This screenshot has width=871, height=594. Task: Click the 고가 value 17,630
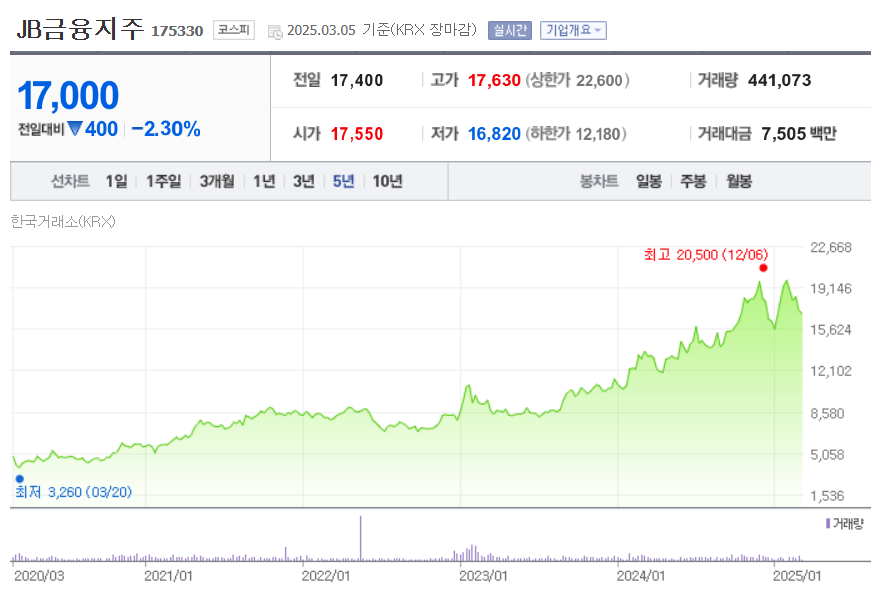494,81
